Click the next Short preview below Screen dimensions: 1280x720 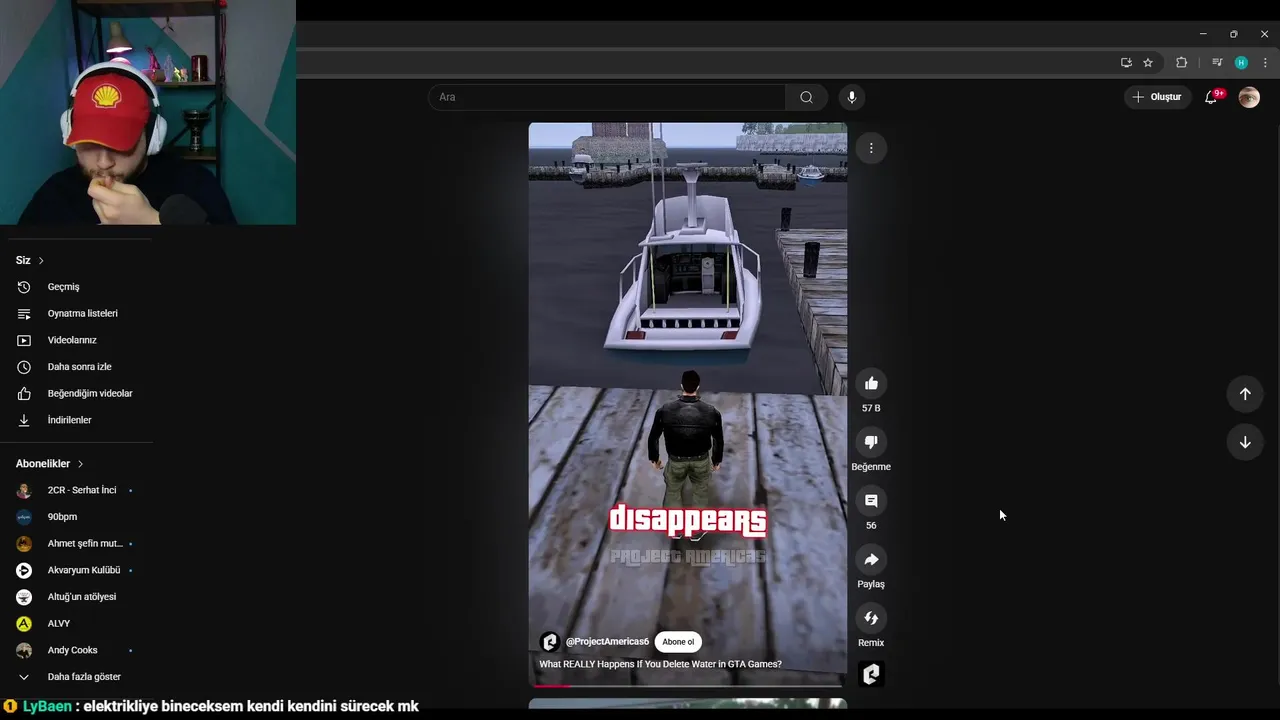coord(688,704)
